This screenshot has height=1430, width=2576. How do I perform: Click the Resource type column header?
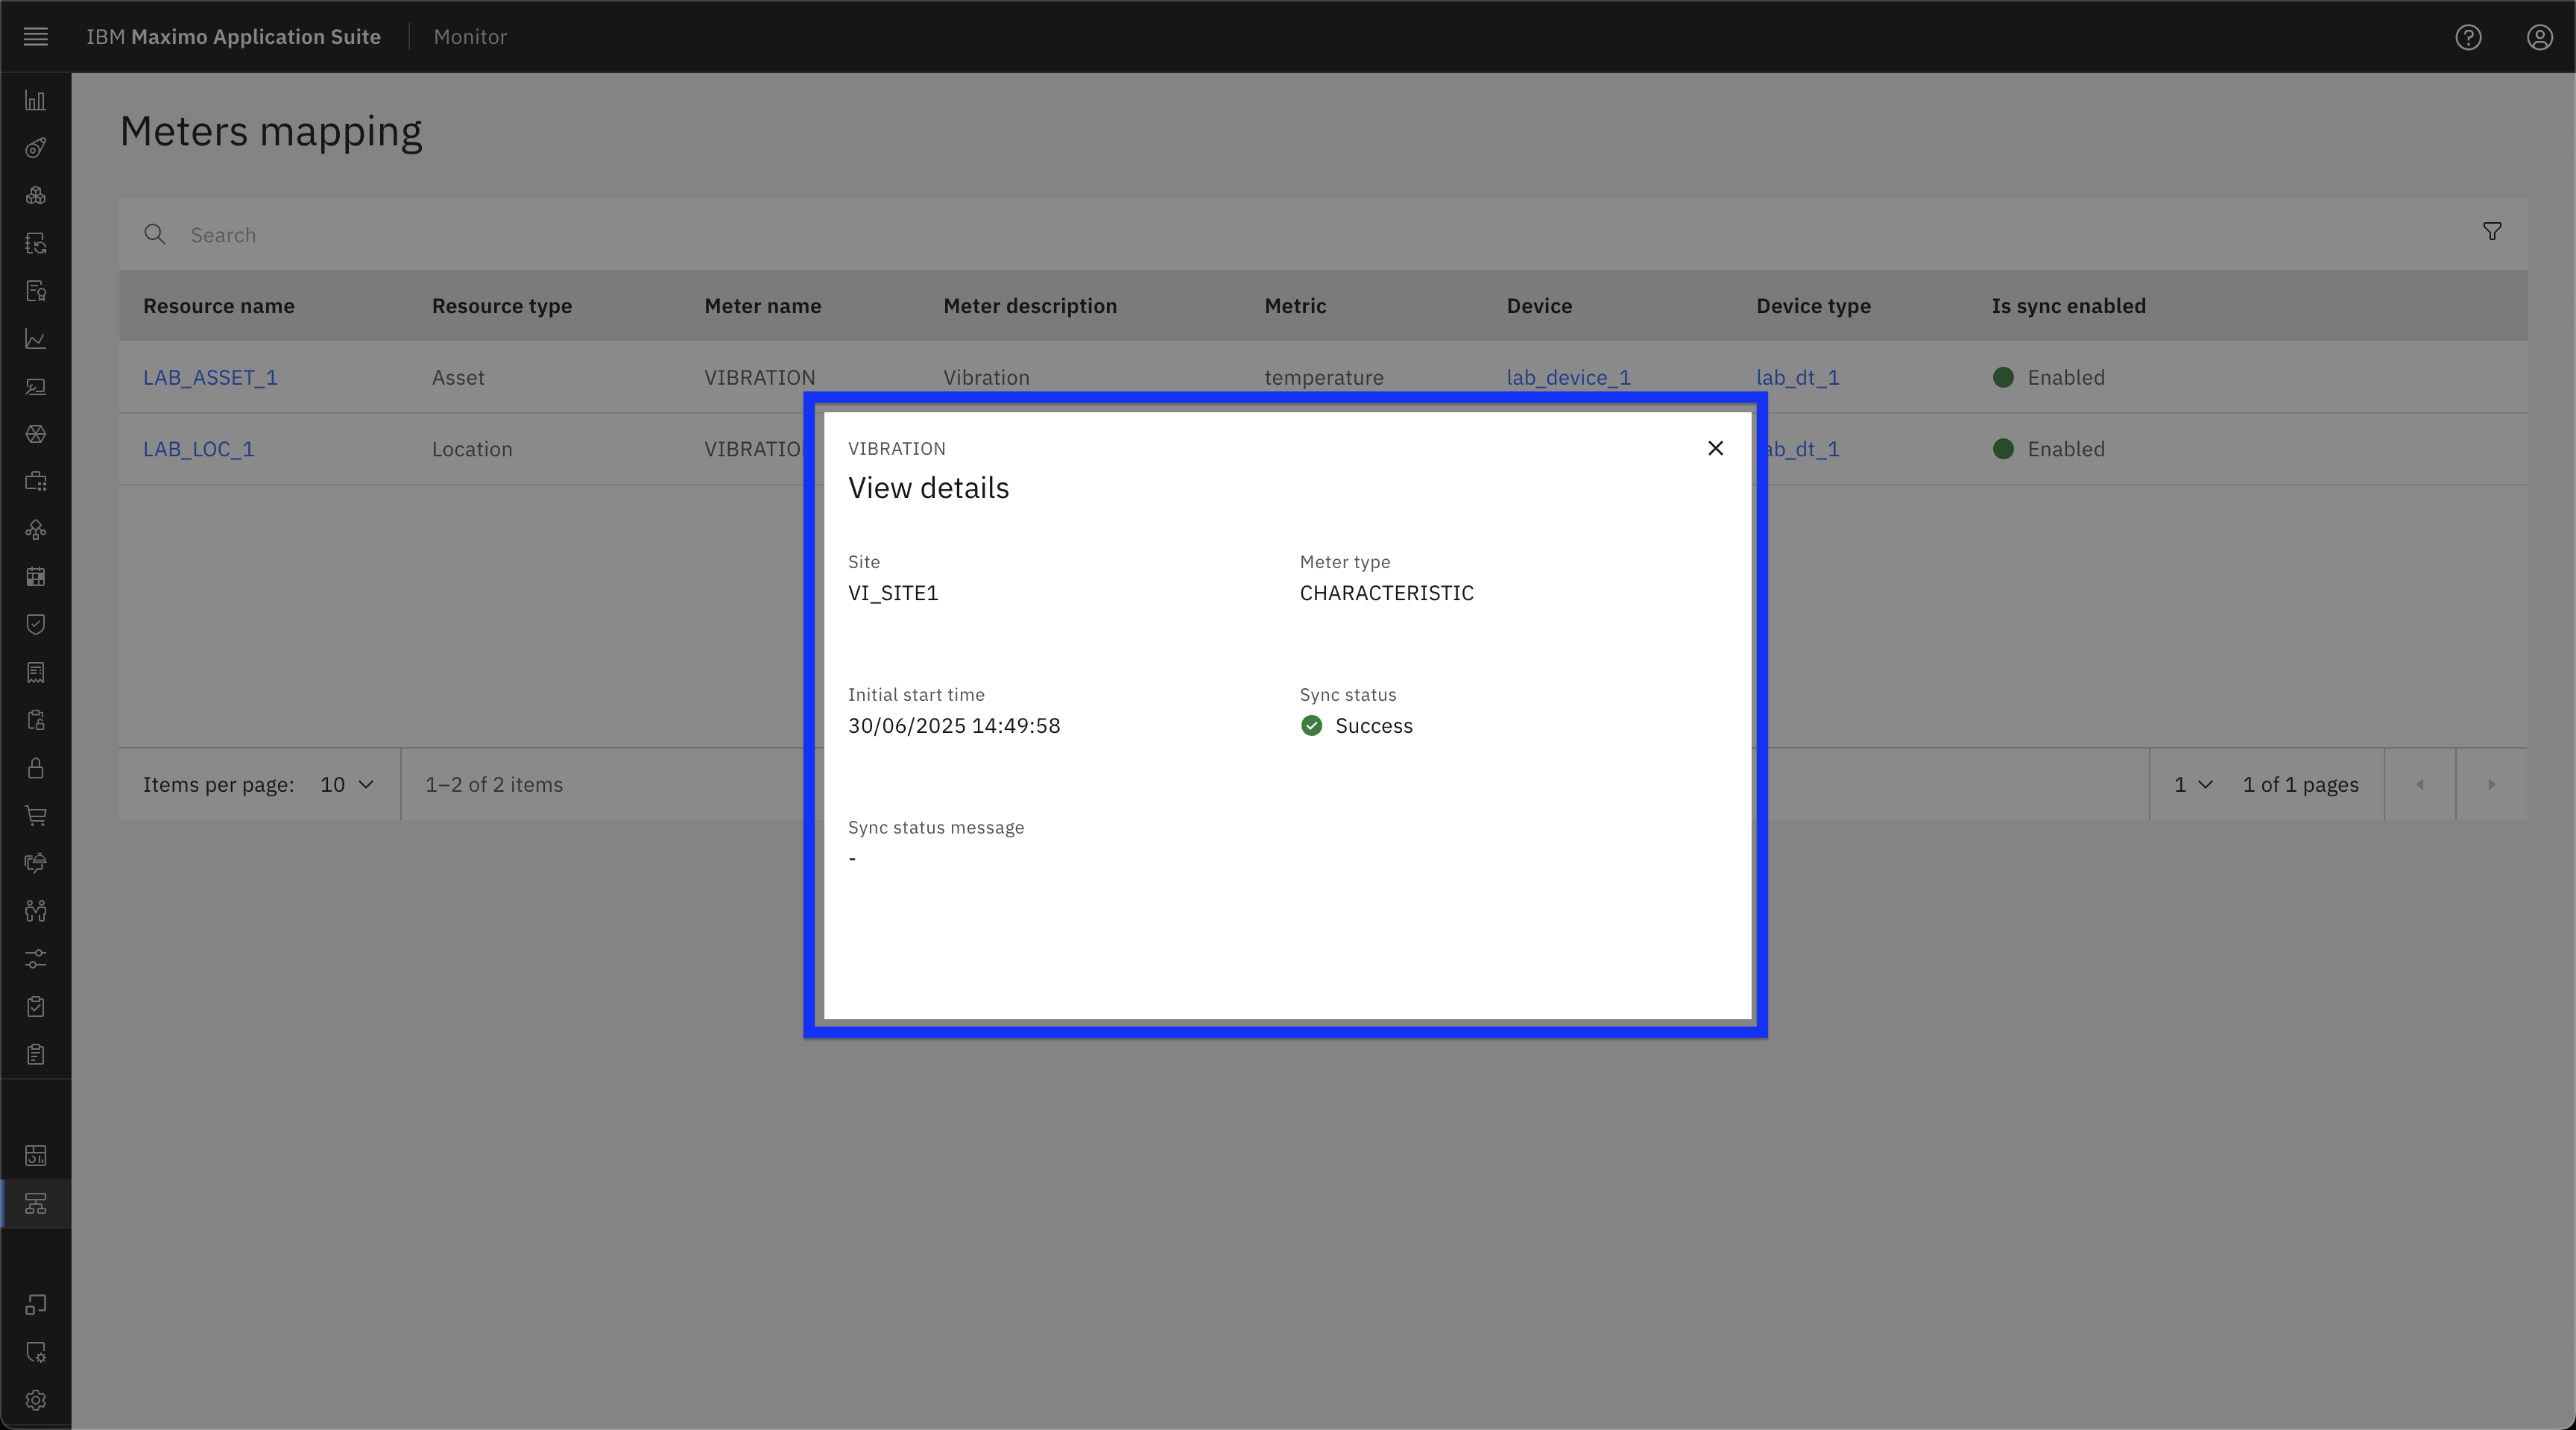point(501,306)
